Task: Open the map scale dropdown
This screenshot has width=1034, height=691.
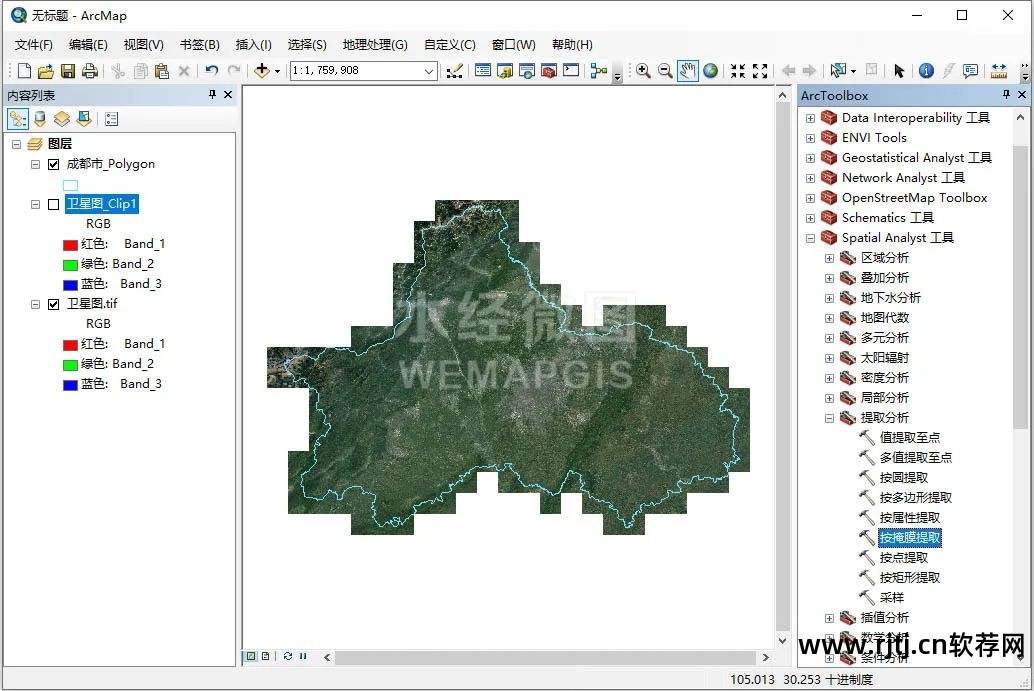Action: (x=429, y=71)
